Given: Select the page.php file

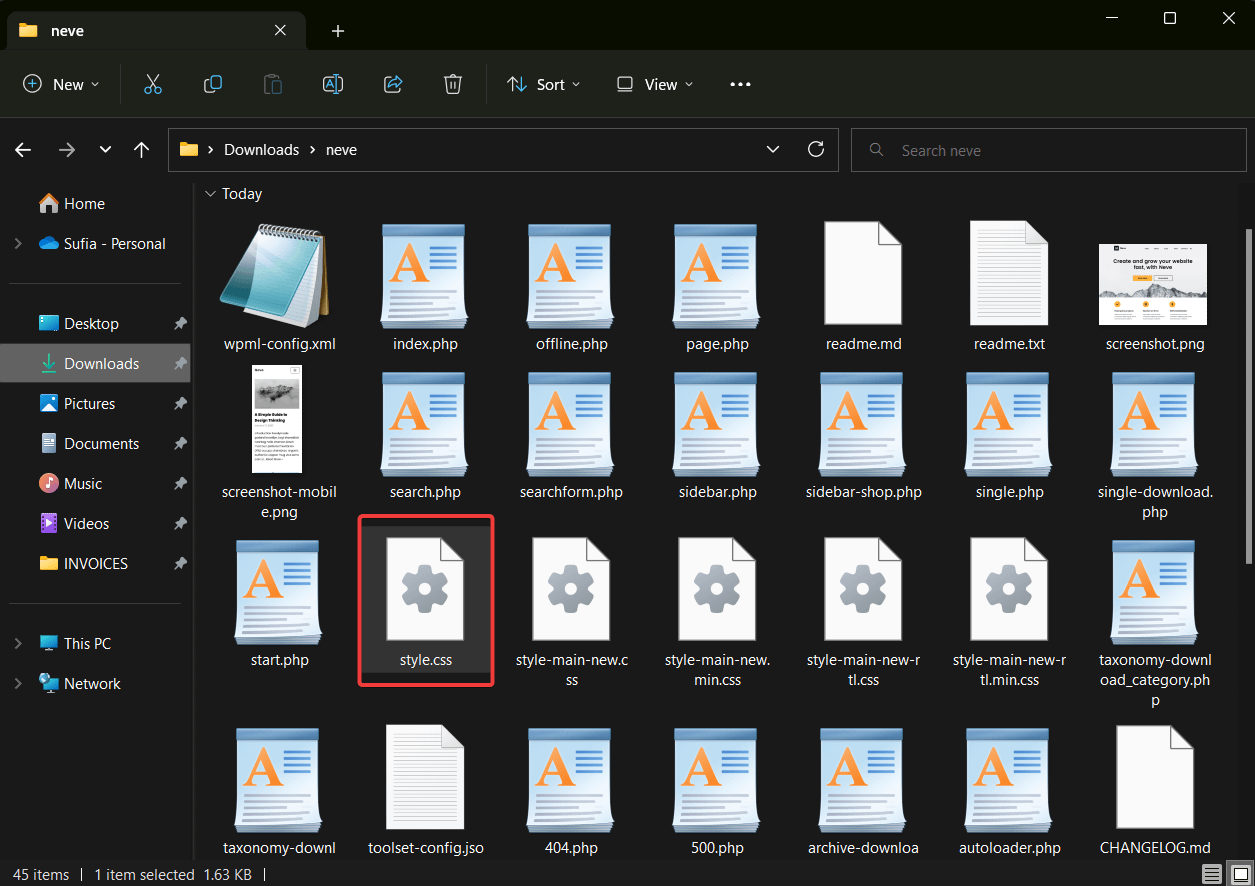Looking at the screenshot, I should click(x=718, y=290).
